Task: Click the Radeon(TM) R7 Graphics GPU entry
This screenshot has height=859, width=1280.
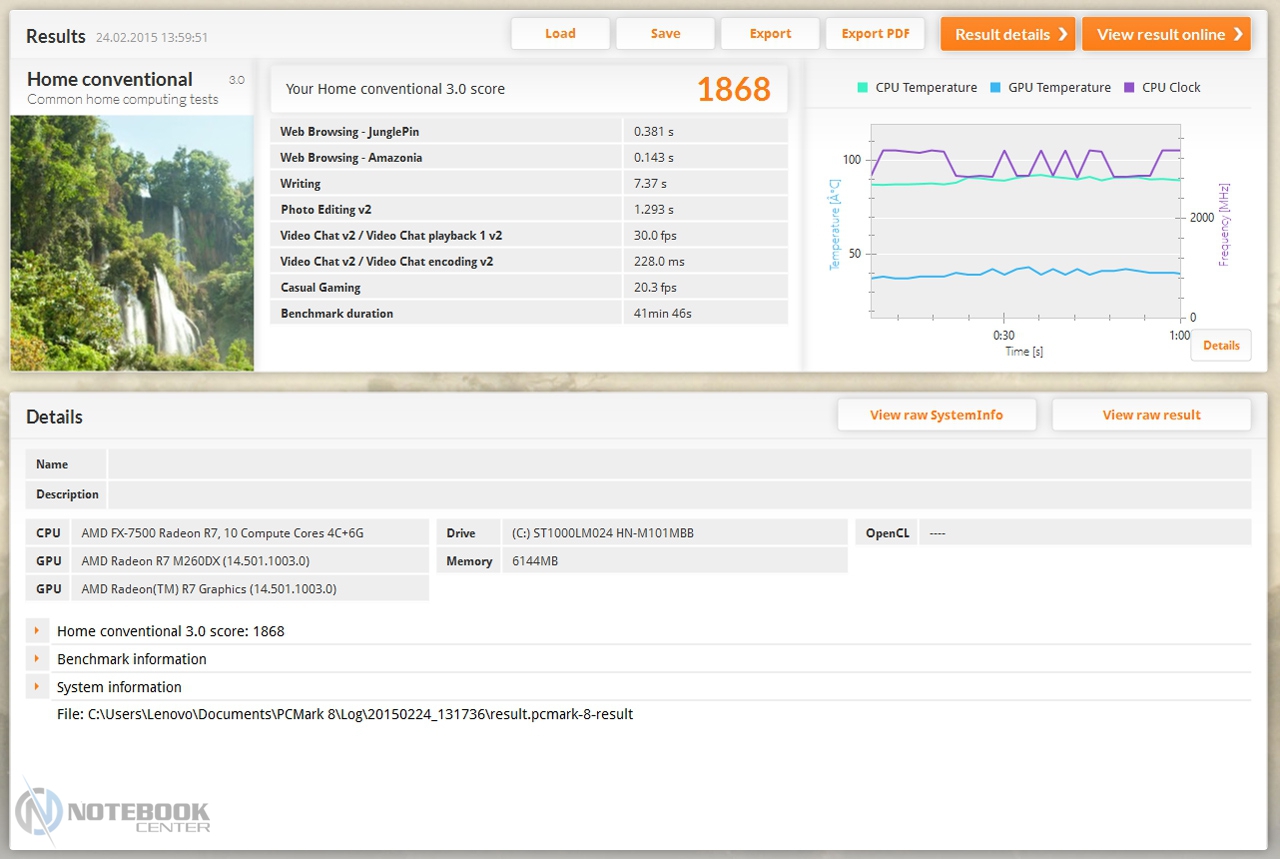Action: tap(250, 589)
